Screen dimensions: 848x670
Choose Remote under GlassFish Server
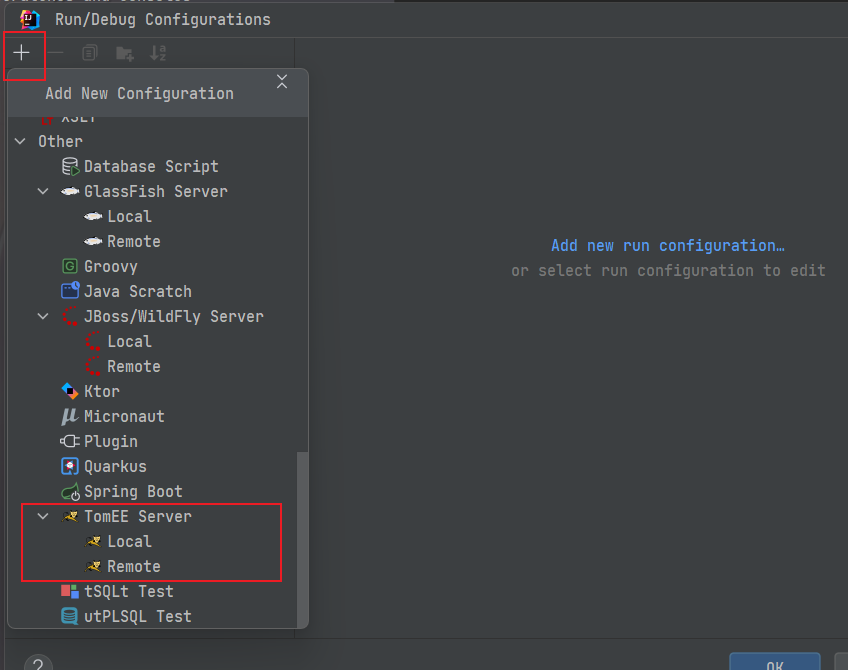click(x=134, y=241)
